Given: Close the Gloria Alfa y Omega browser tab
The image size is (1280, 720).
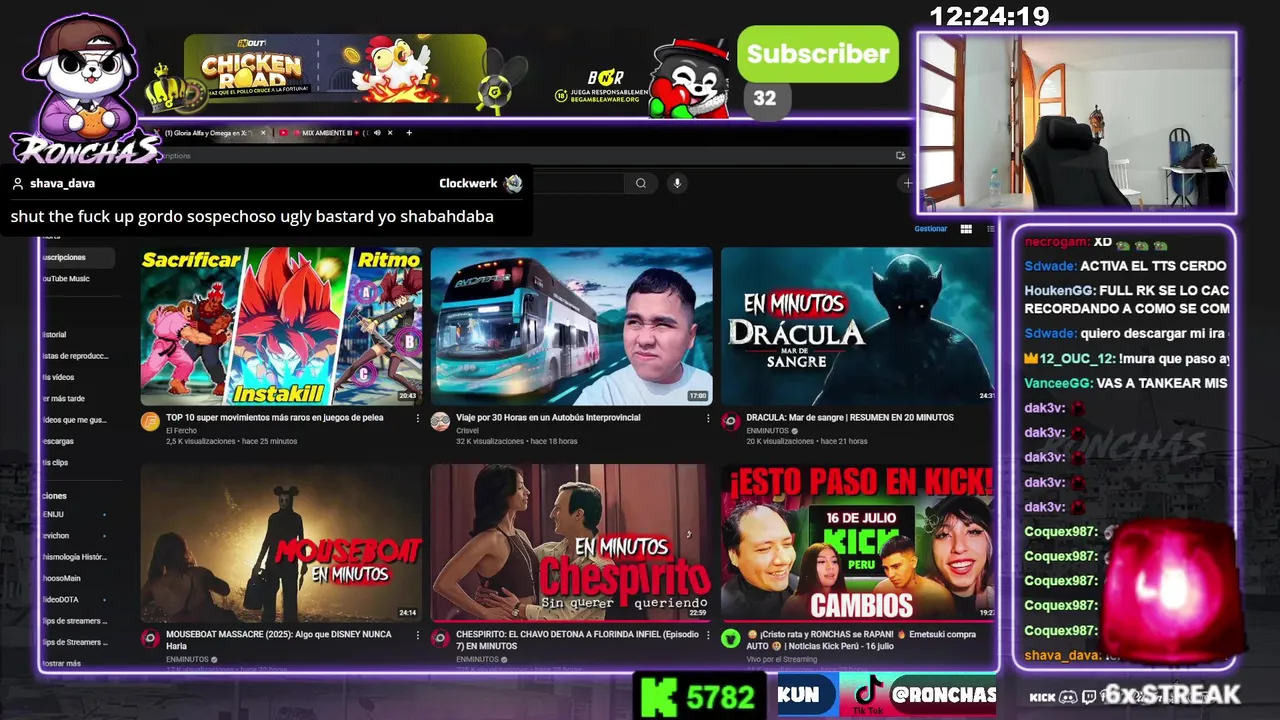Looking at the screenshot, I should coord(263,133).
